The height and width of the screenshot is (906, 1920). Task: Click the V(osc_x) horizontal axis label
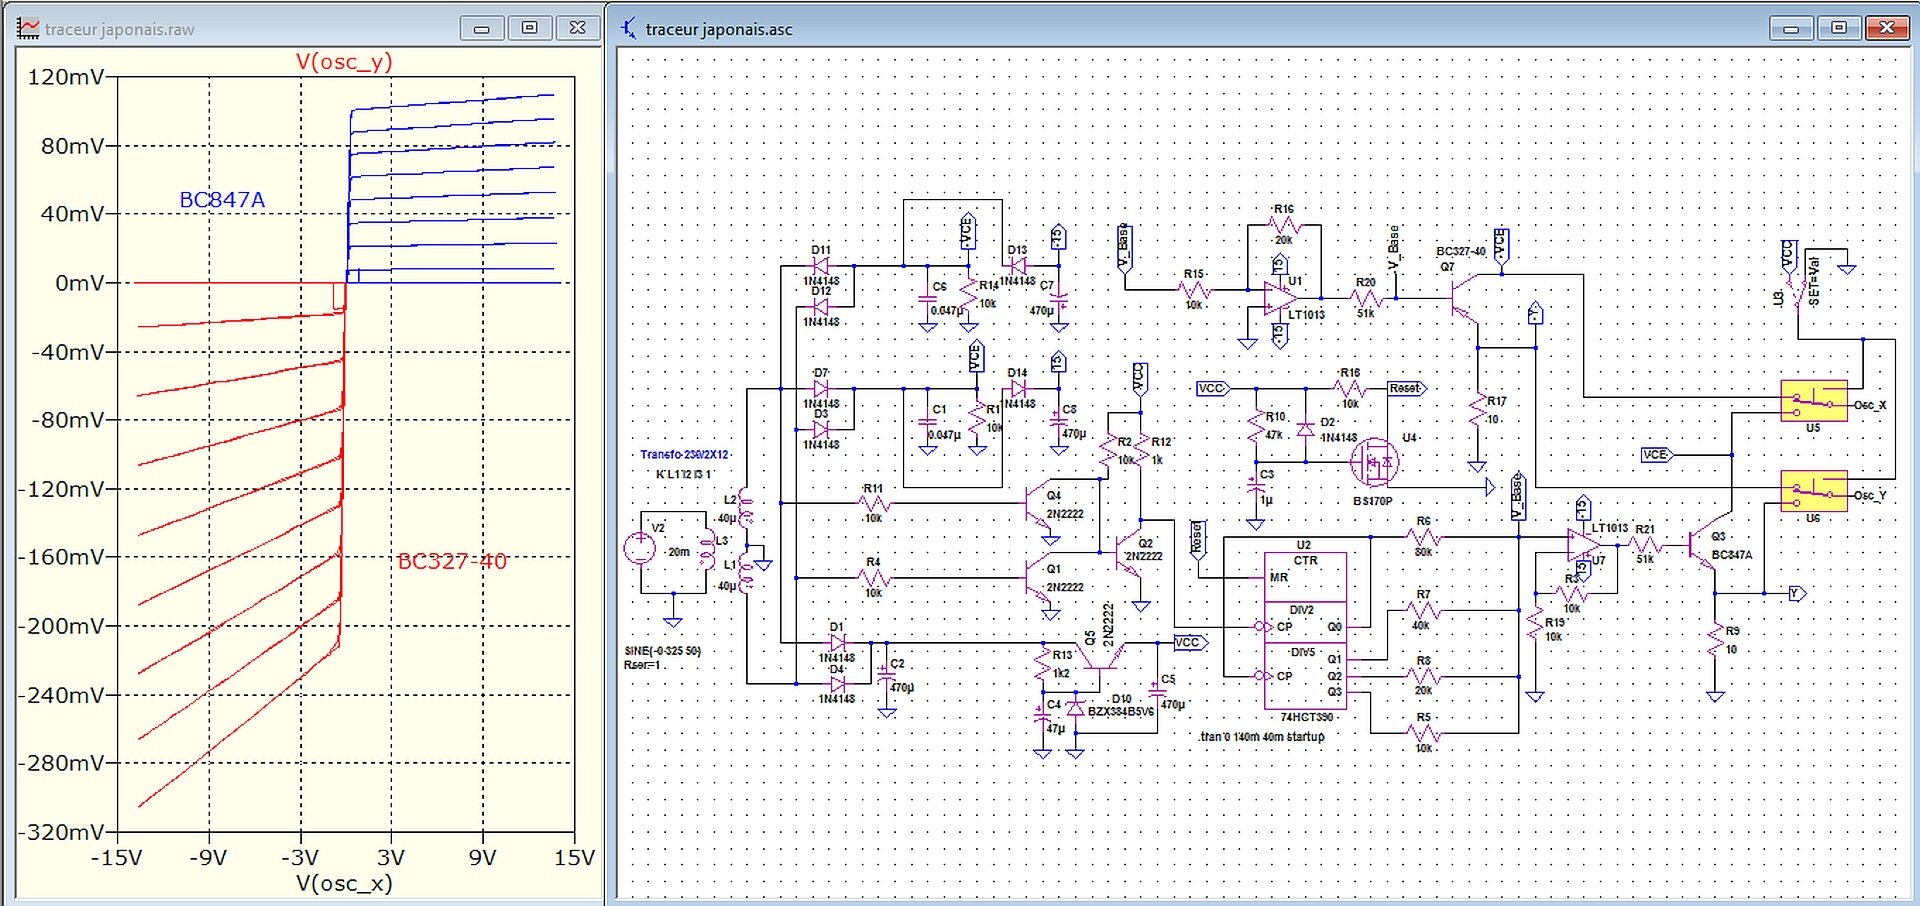[344, 884]
